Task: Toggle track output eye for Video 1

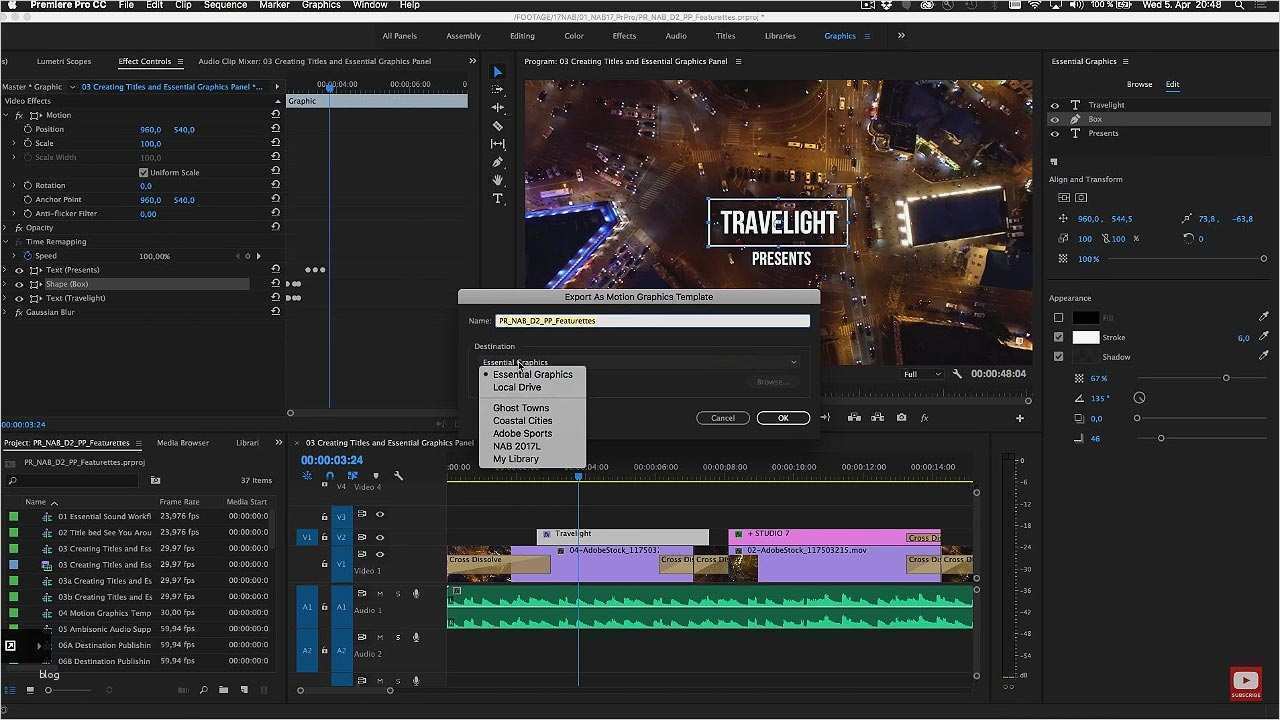Action: coord(379,553)
